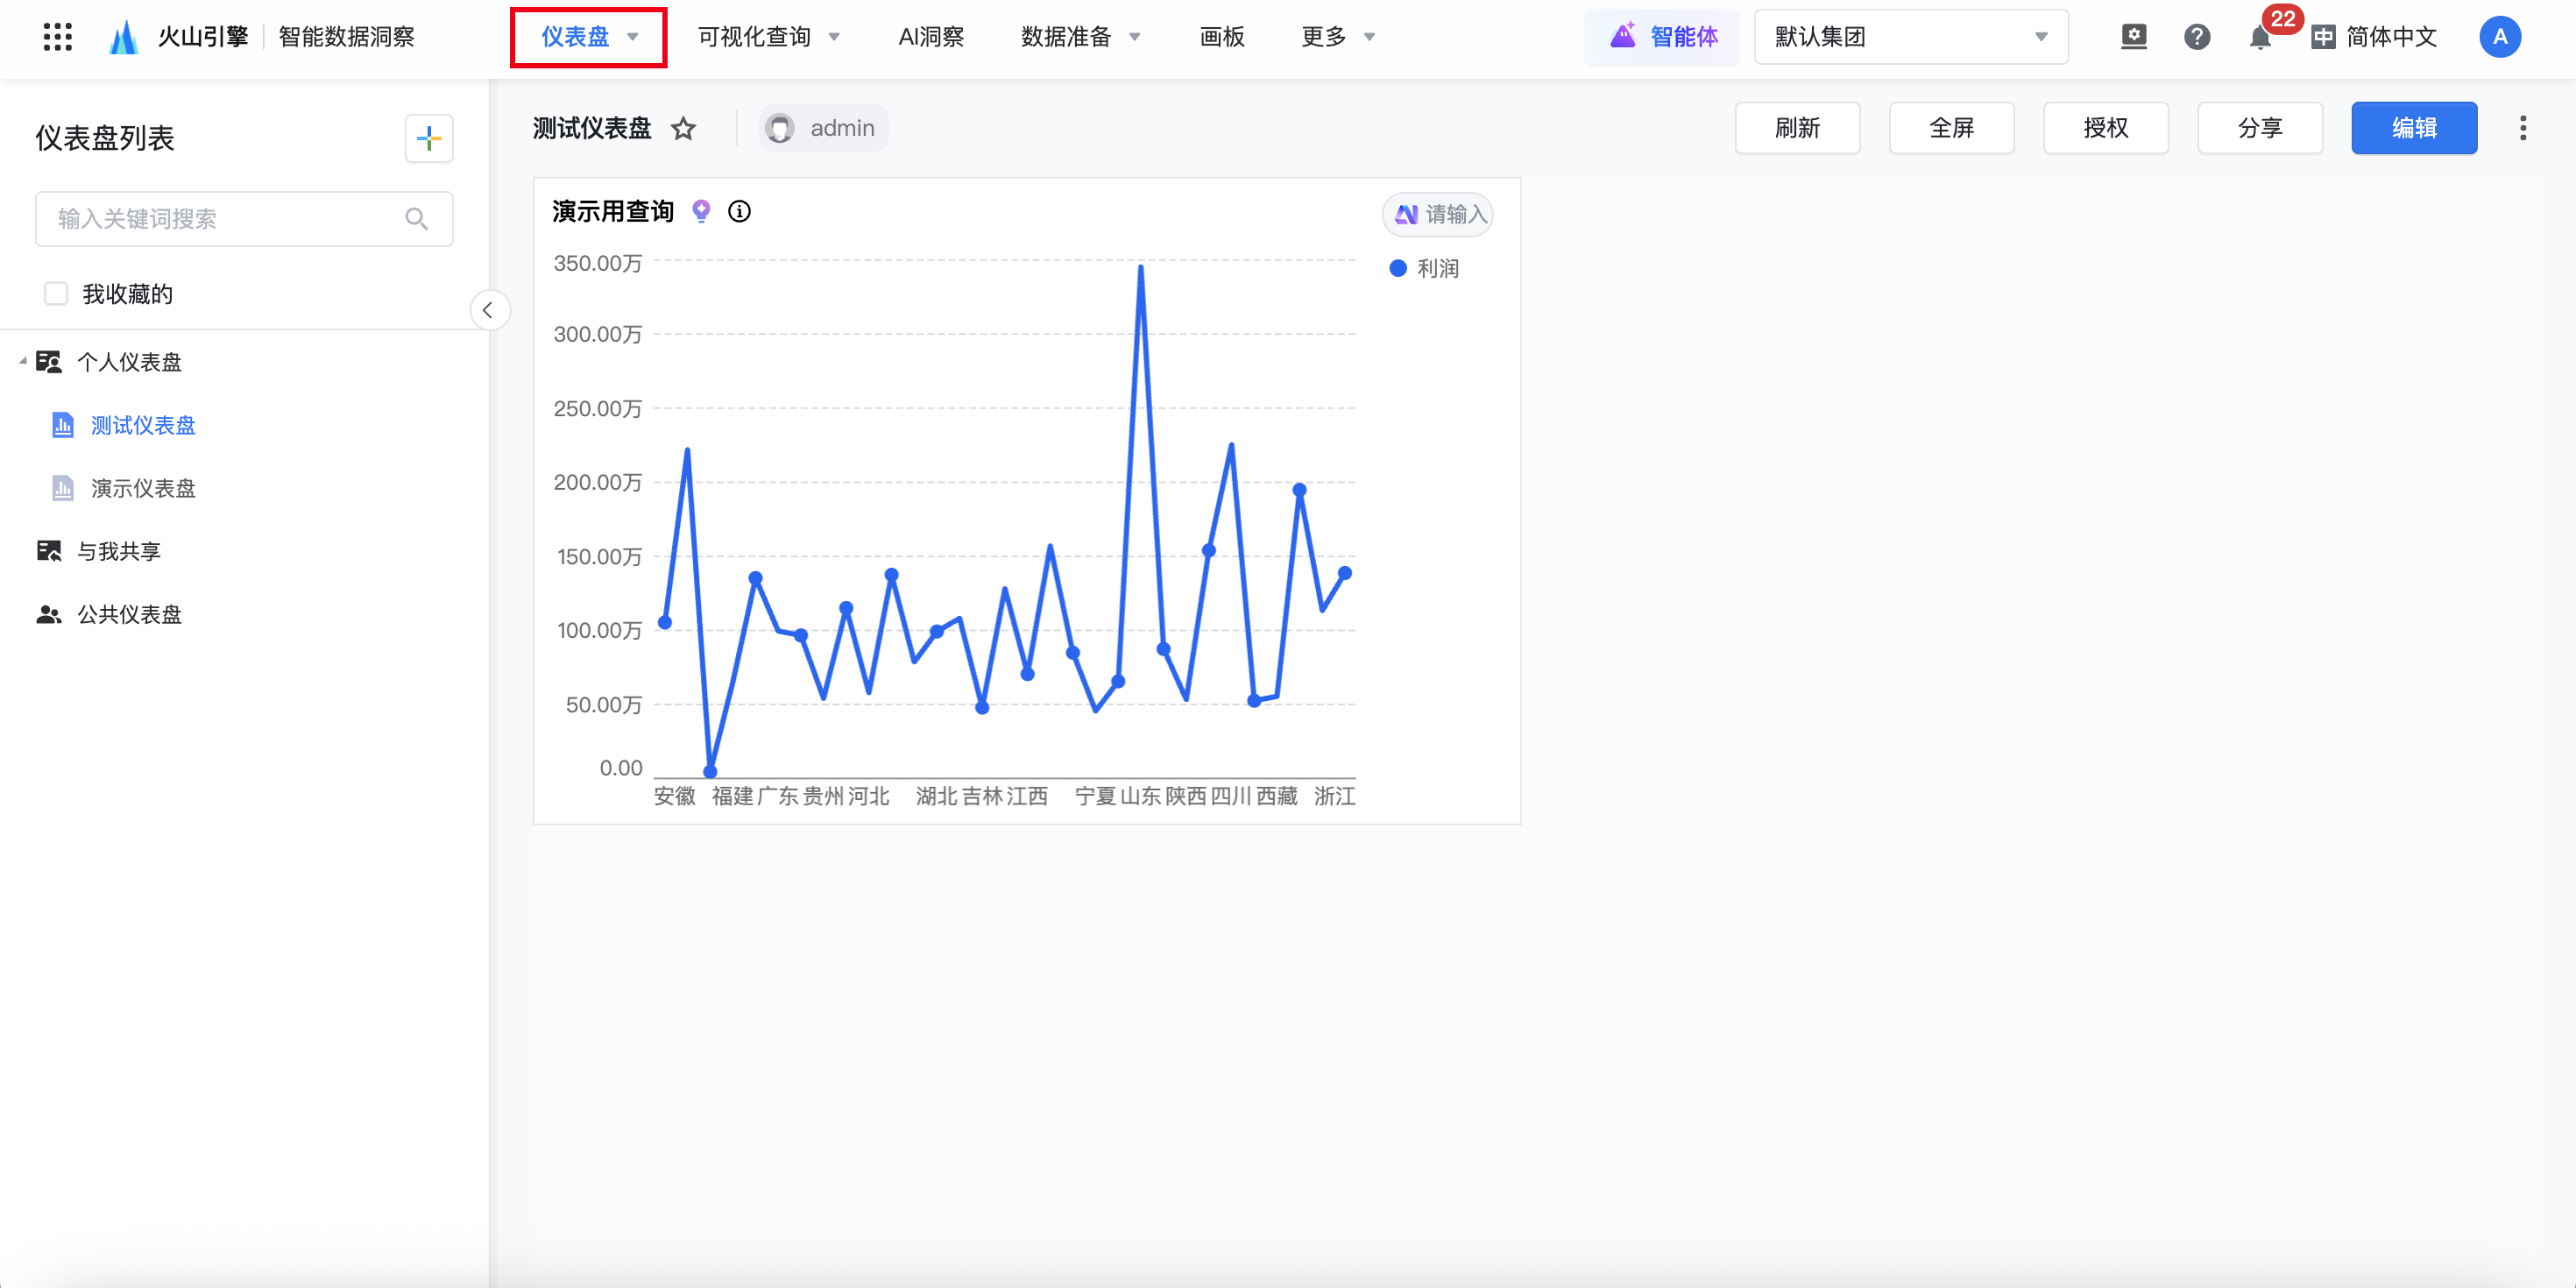Collapse the 个人仪表盘 tree node
Image resolution: width=2576 pixels, height=1288 pixels.
tap(23, 361)
